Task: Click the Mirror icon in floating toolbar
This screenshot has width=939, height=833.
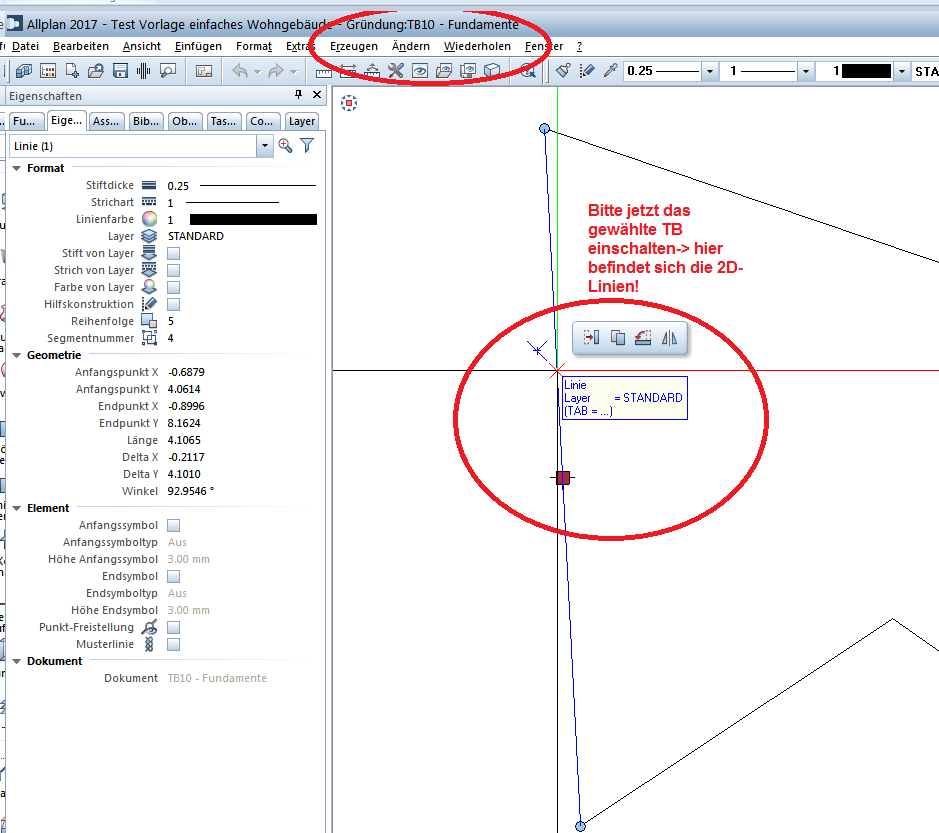Action: (x=670, y=338)
